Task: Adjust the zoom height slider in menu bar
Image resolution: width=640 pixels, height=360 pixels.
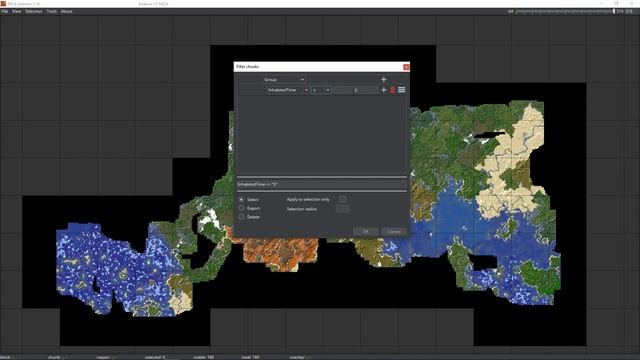Action: coord(564,11)
